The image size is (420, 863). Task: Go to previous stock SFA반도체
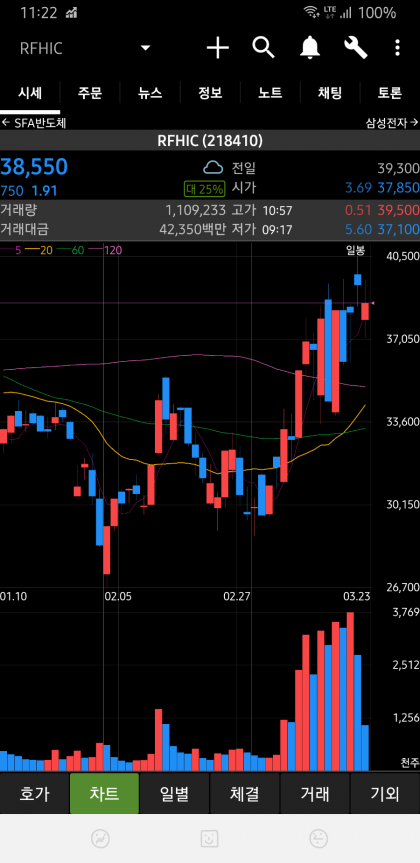coord(34,123)
